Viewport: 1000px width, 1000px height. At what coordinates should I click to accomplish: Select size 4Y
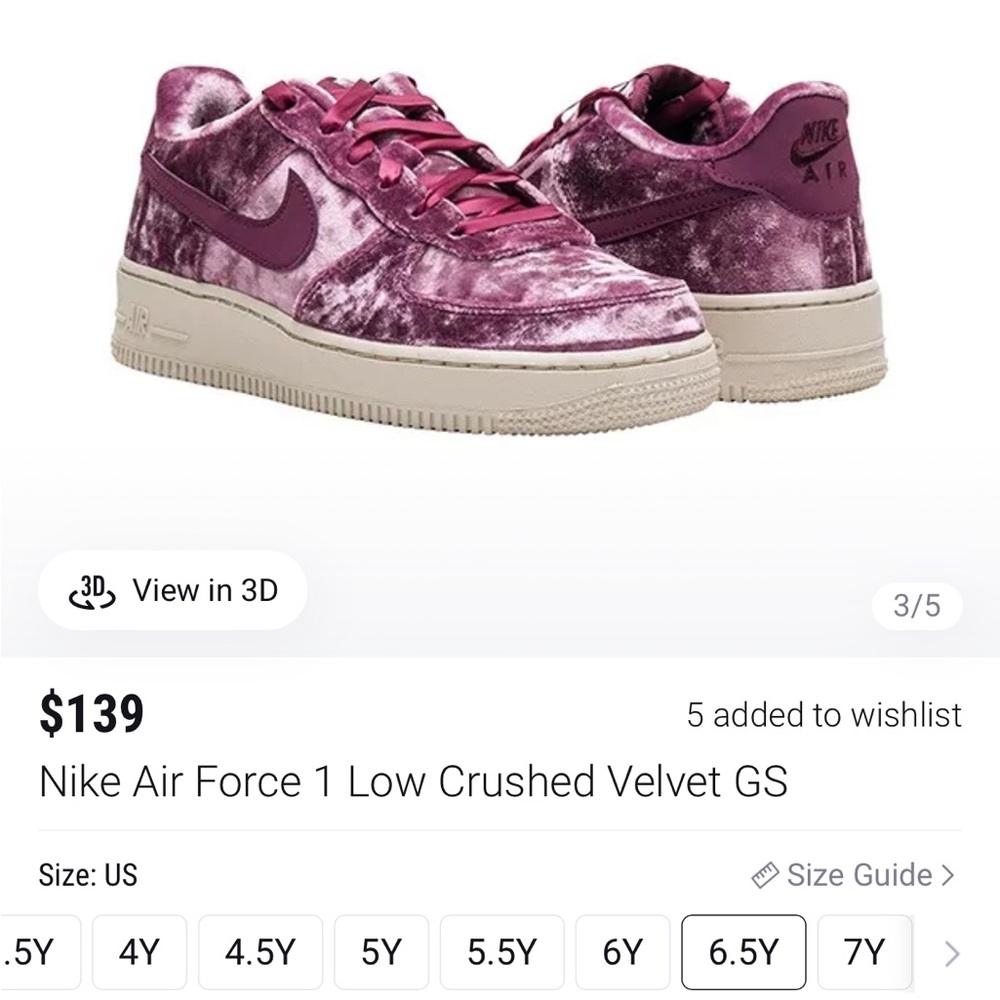click(139, 952)
